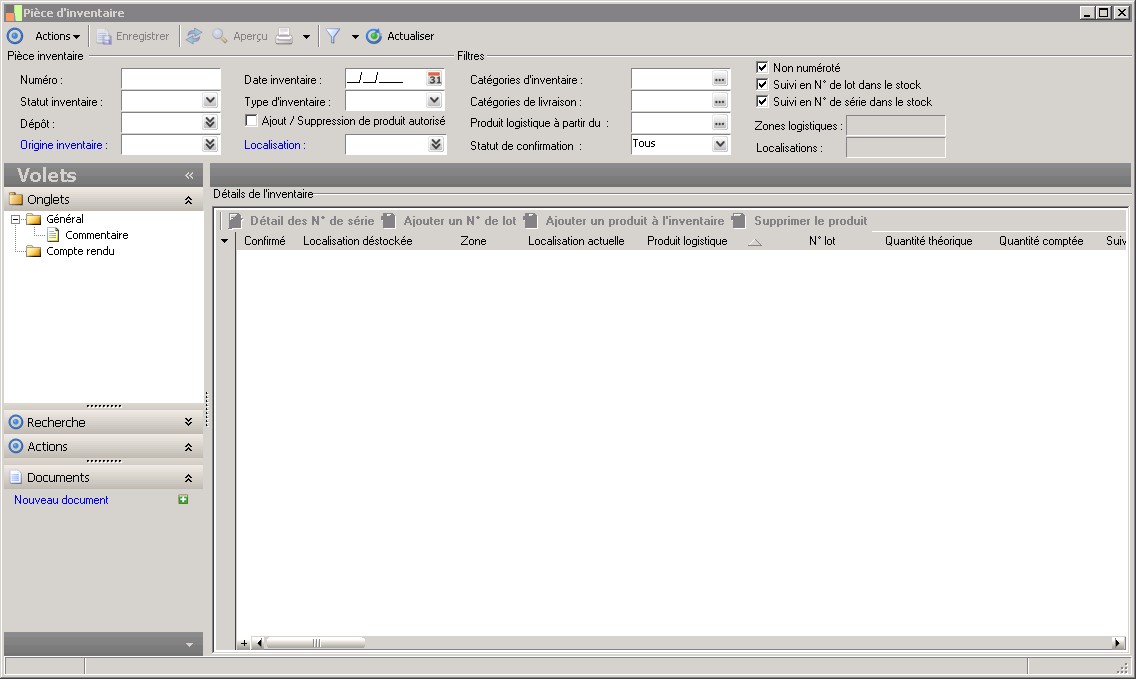Click the Aperçu magnifier icon
1136x679 pixels.
coord(220,36)
